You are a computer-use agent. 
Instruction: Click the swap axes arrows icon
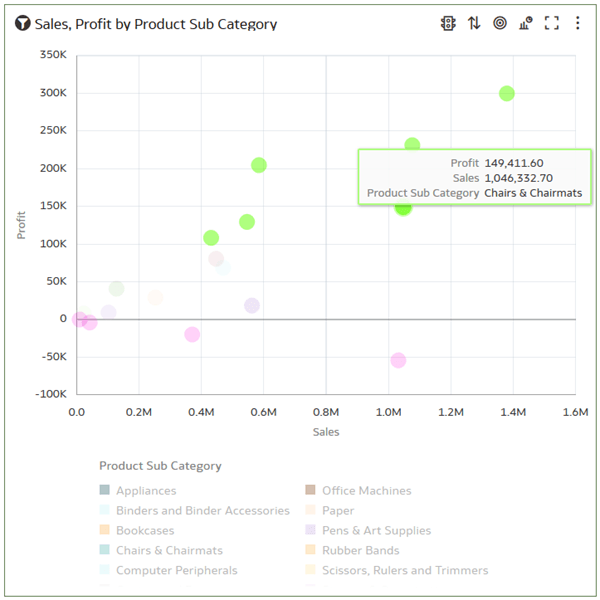click(x=474, y=23)
